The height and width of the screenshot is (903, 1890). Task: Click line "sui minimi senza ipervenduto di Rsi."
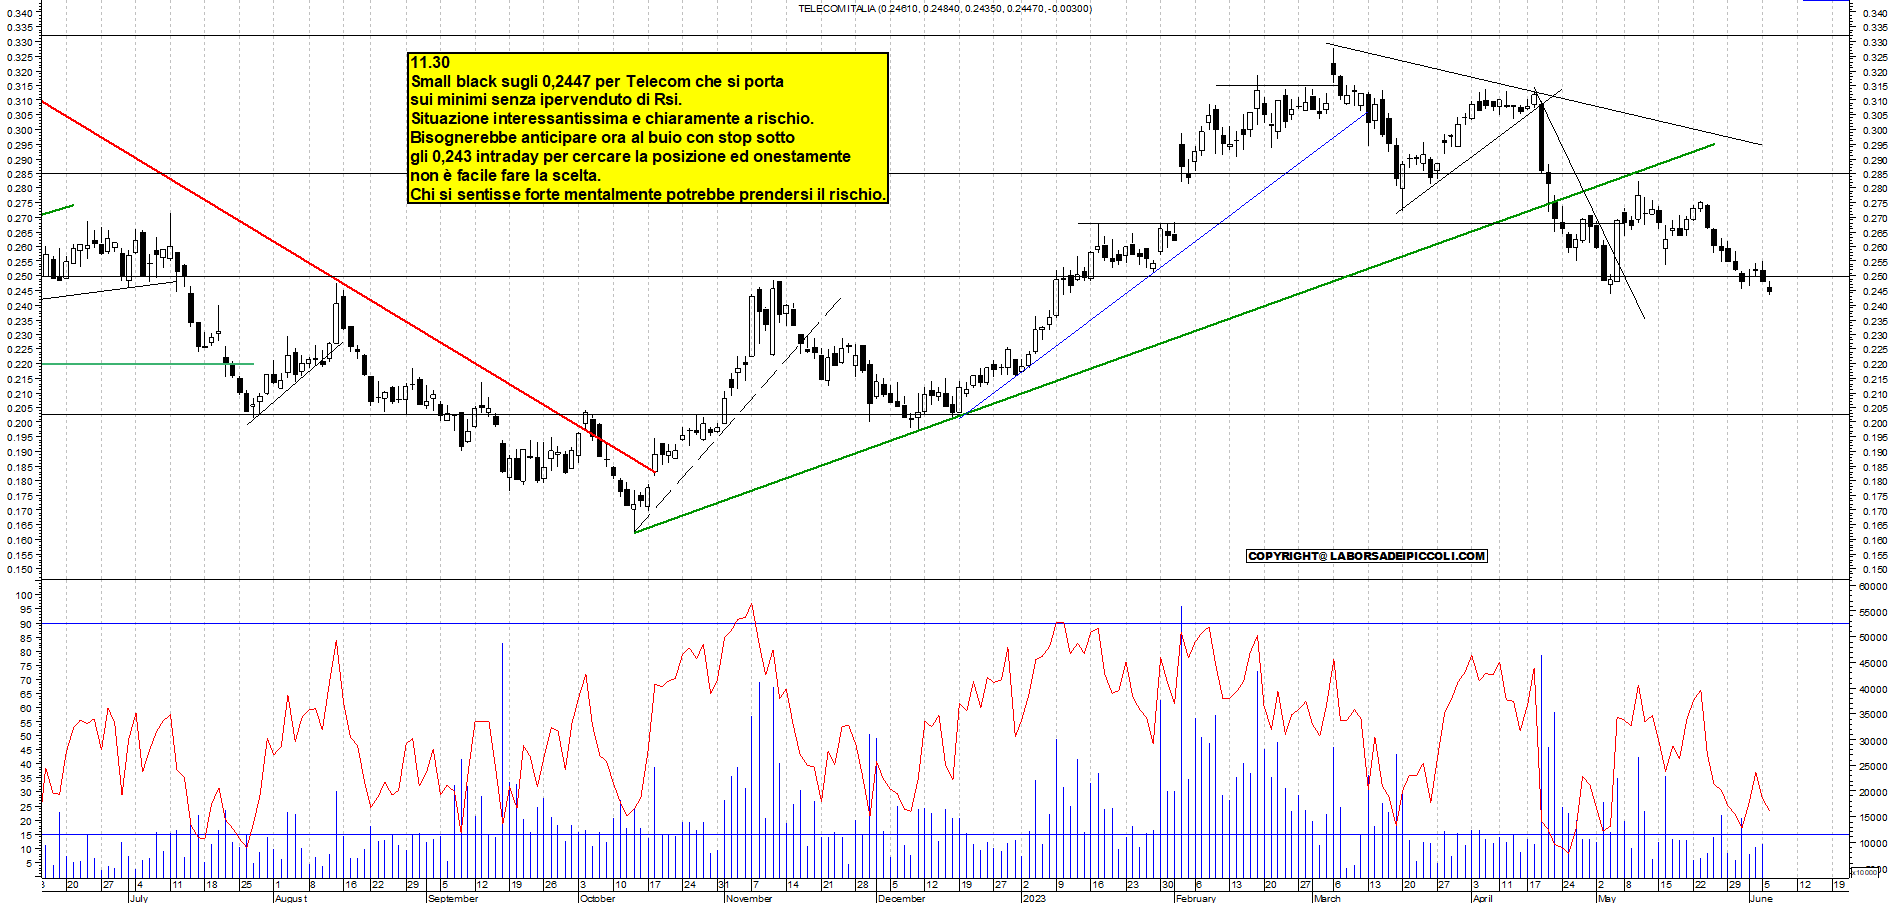point(546,99)
